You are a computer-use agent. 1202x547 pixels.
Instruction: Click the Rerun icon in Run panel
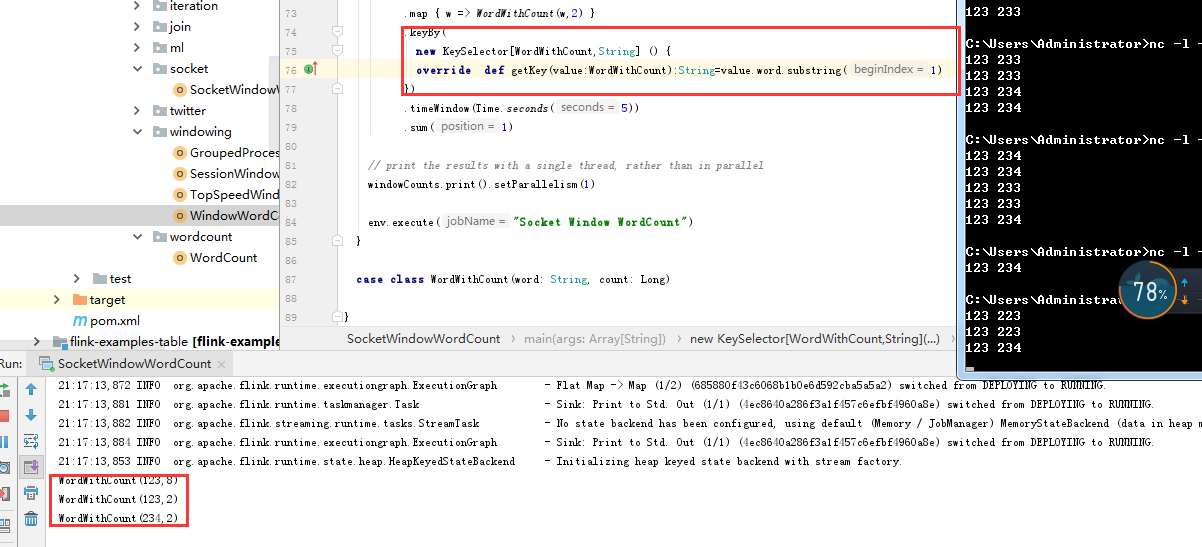[x=4, y=389]
